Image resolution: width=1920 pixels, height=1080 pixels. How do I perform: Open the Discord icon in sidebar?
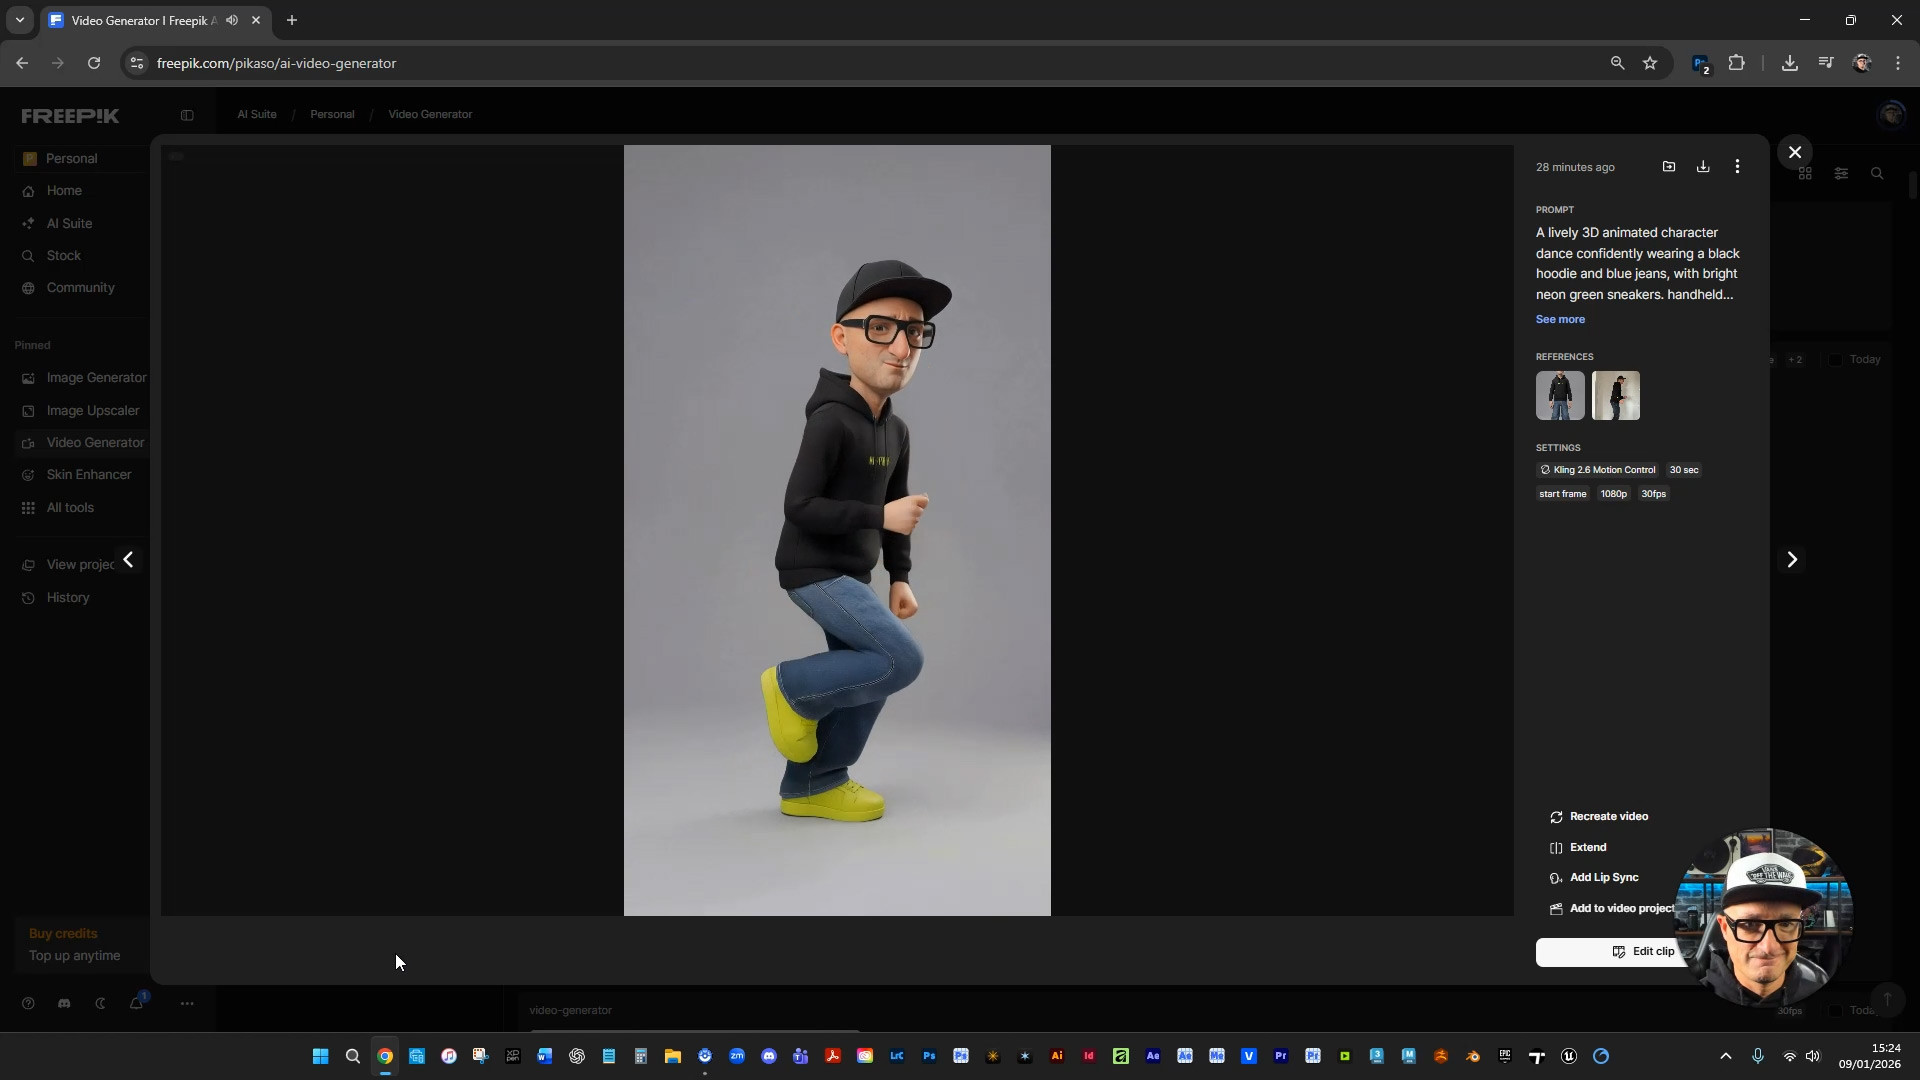pos(64,1004)
